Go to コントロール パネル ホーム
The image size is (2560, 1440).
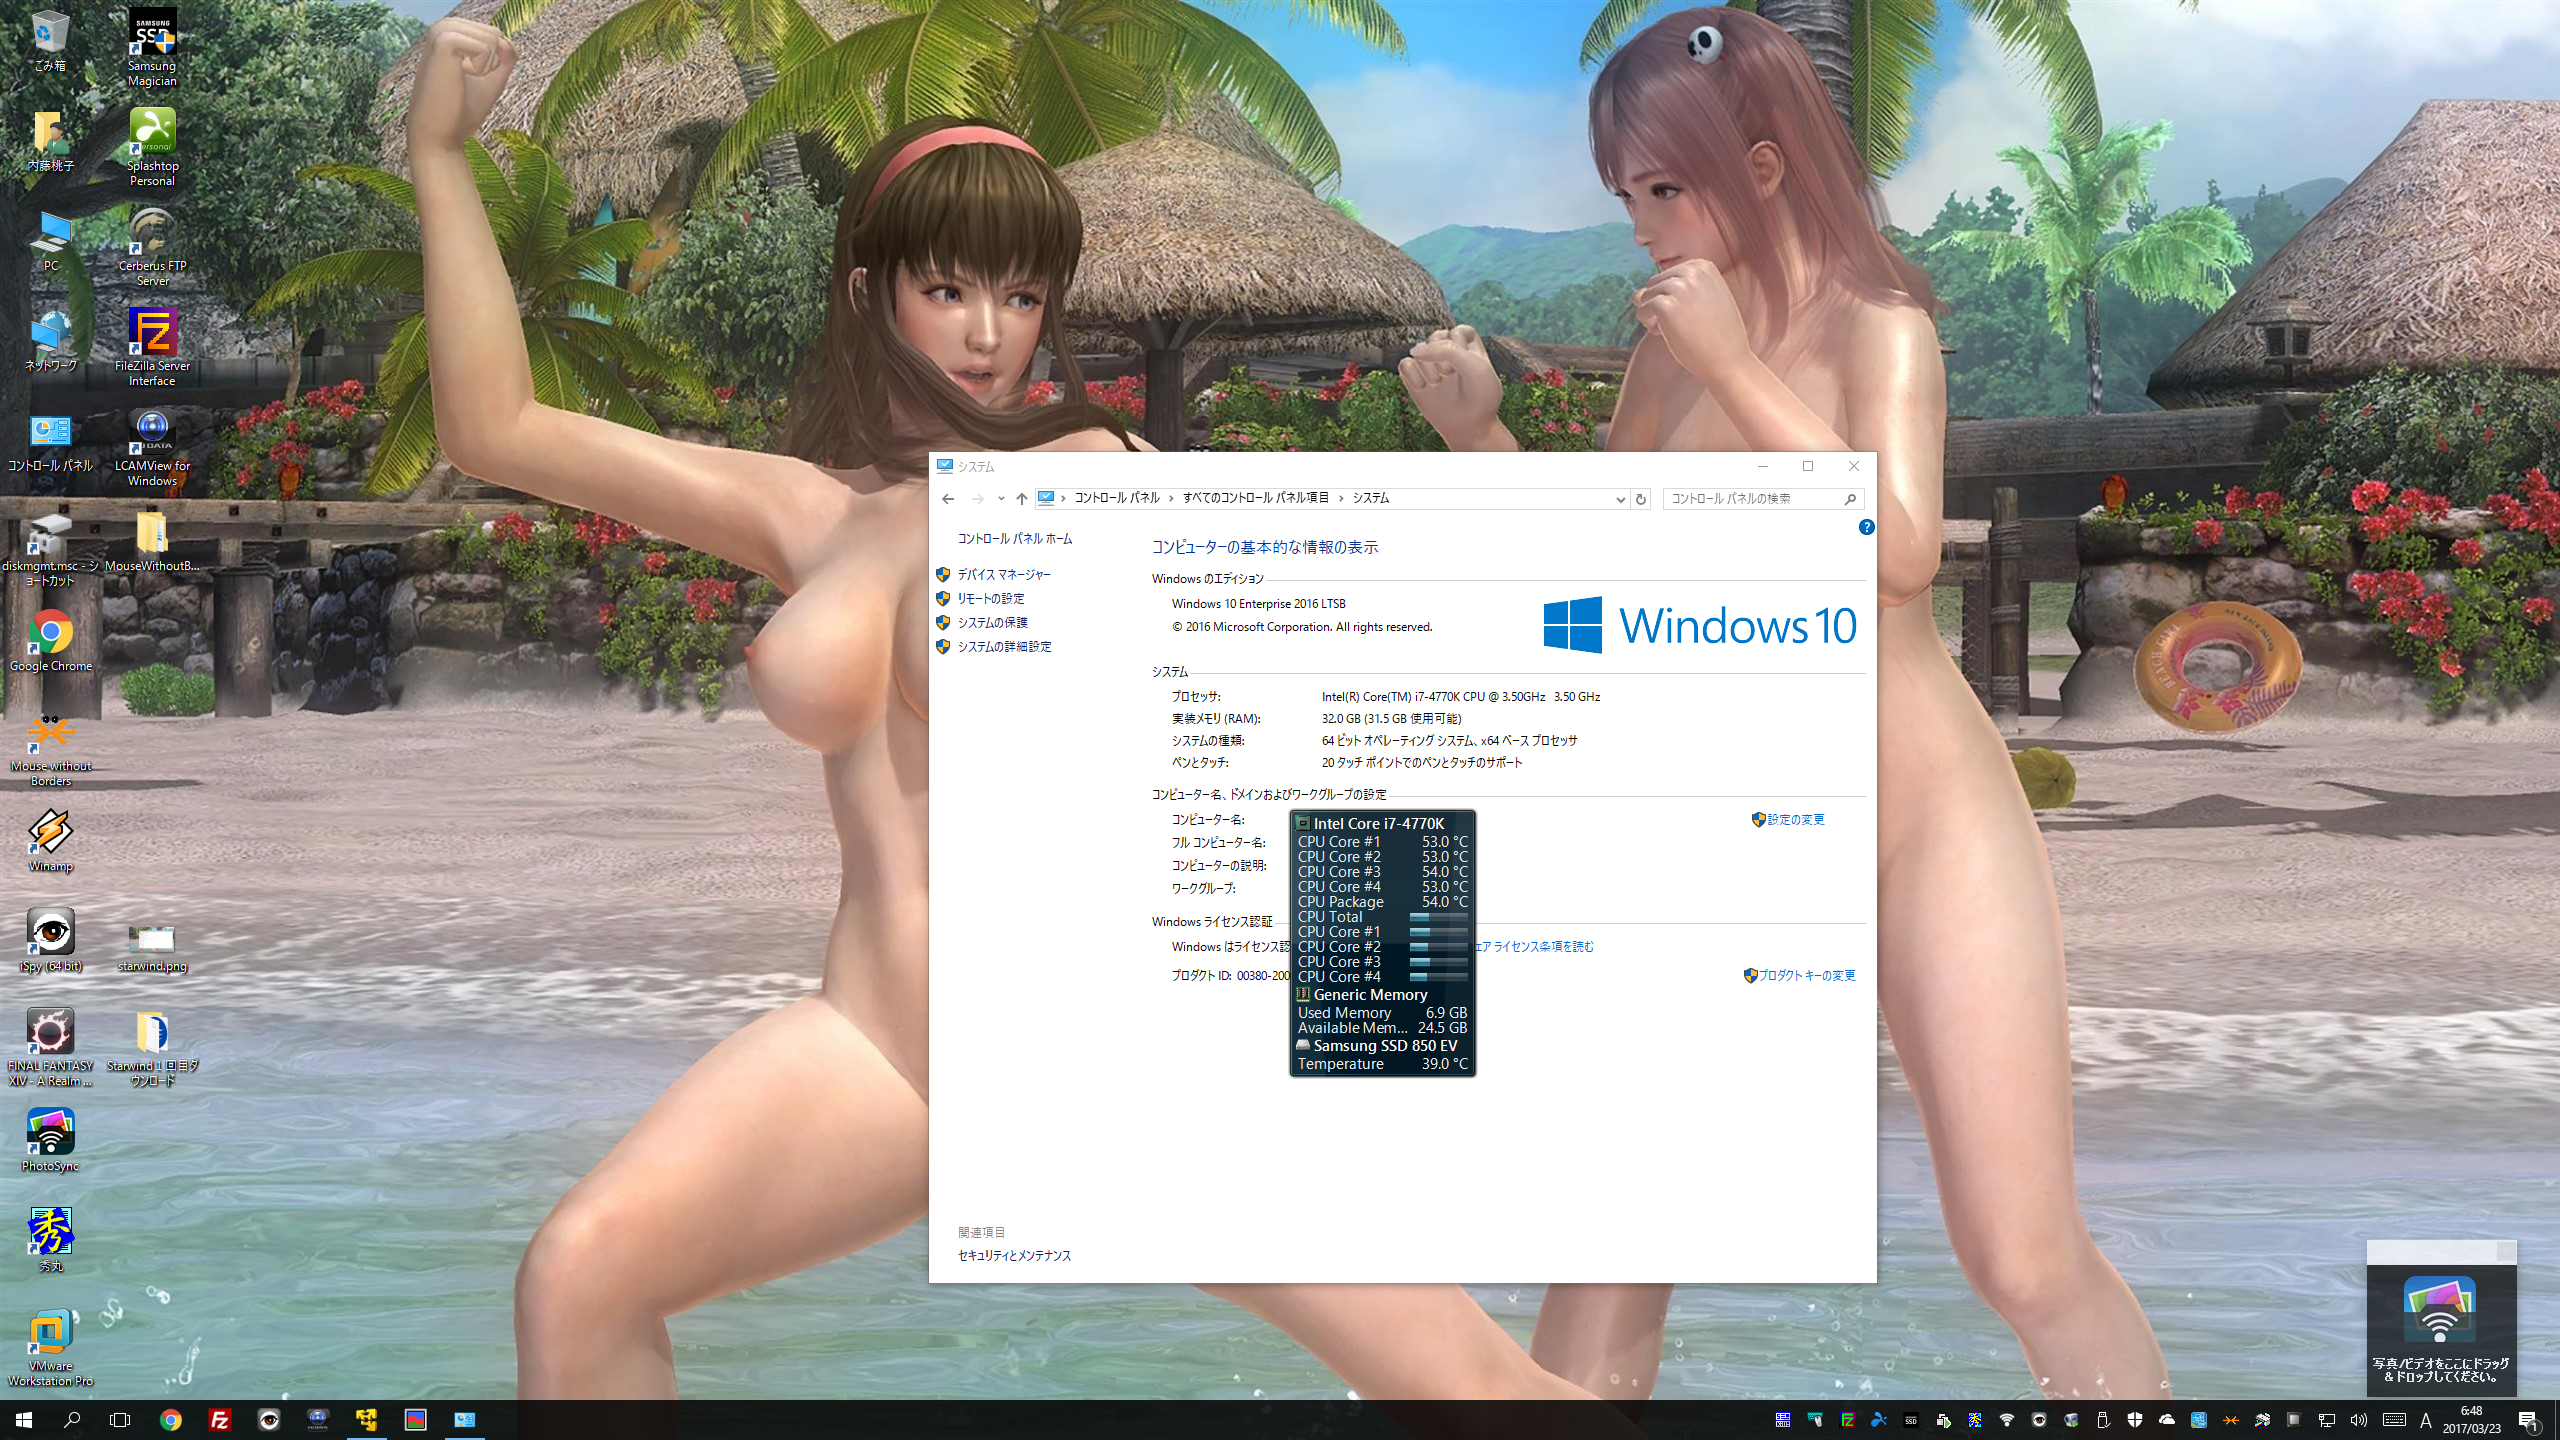(1014, 539)
